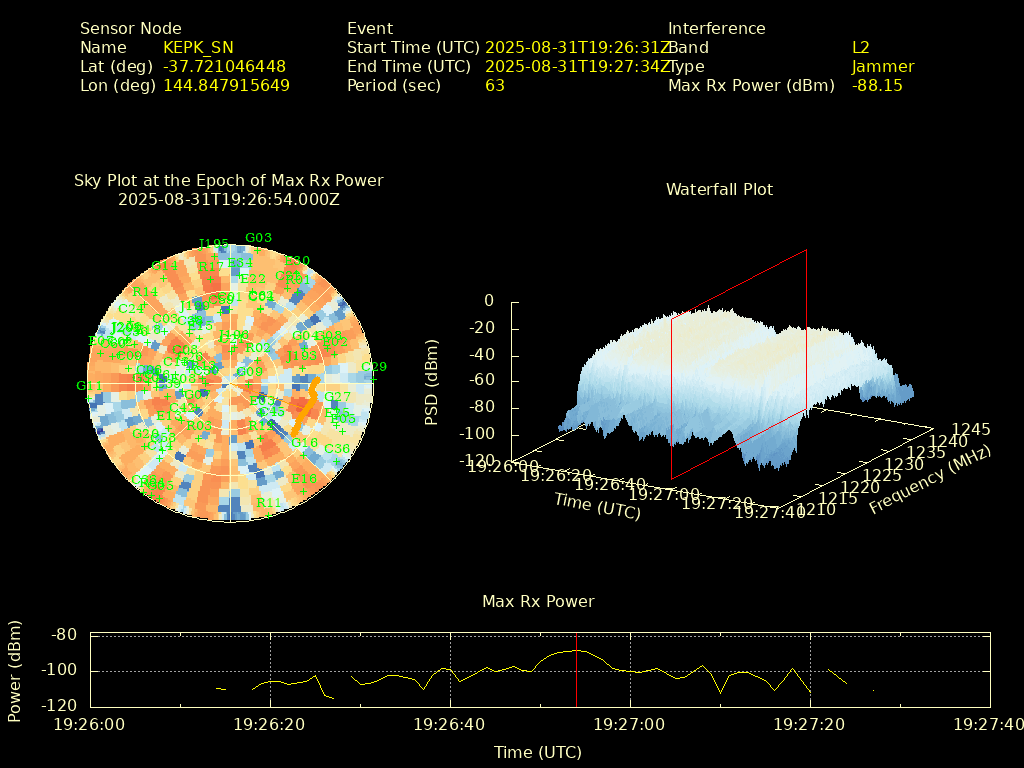This screenshot has height=768, width=1024.
Task: Click the Jammer interference type value
Action: click(882, 67)
